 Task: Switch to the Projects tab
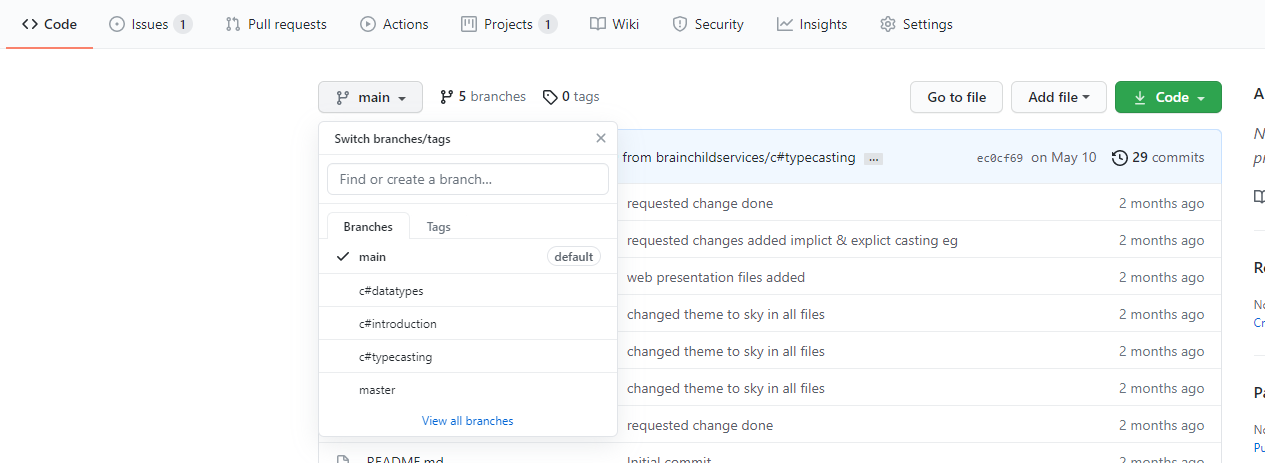point(509,24)
